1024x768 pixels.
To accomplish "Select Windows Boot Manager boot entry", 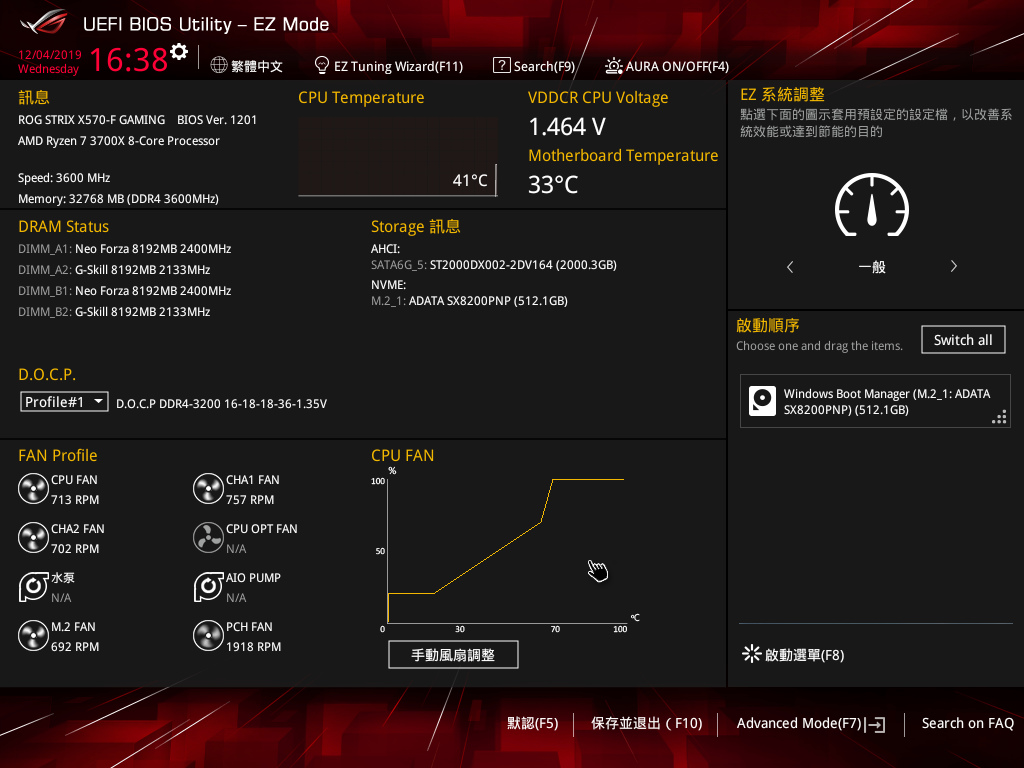I will pyautogui.click(x=875, y=401).
